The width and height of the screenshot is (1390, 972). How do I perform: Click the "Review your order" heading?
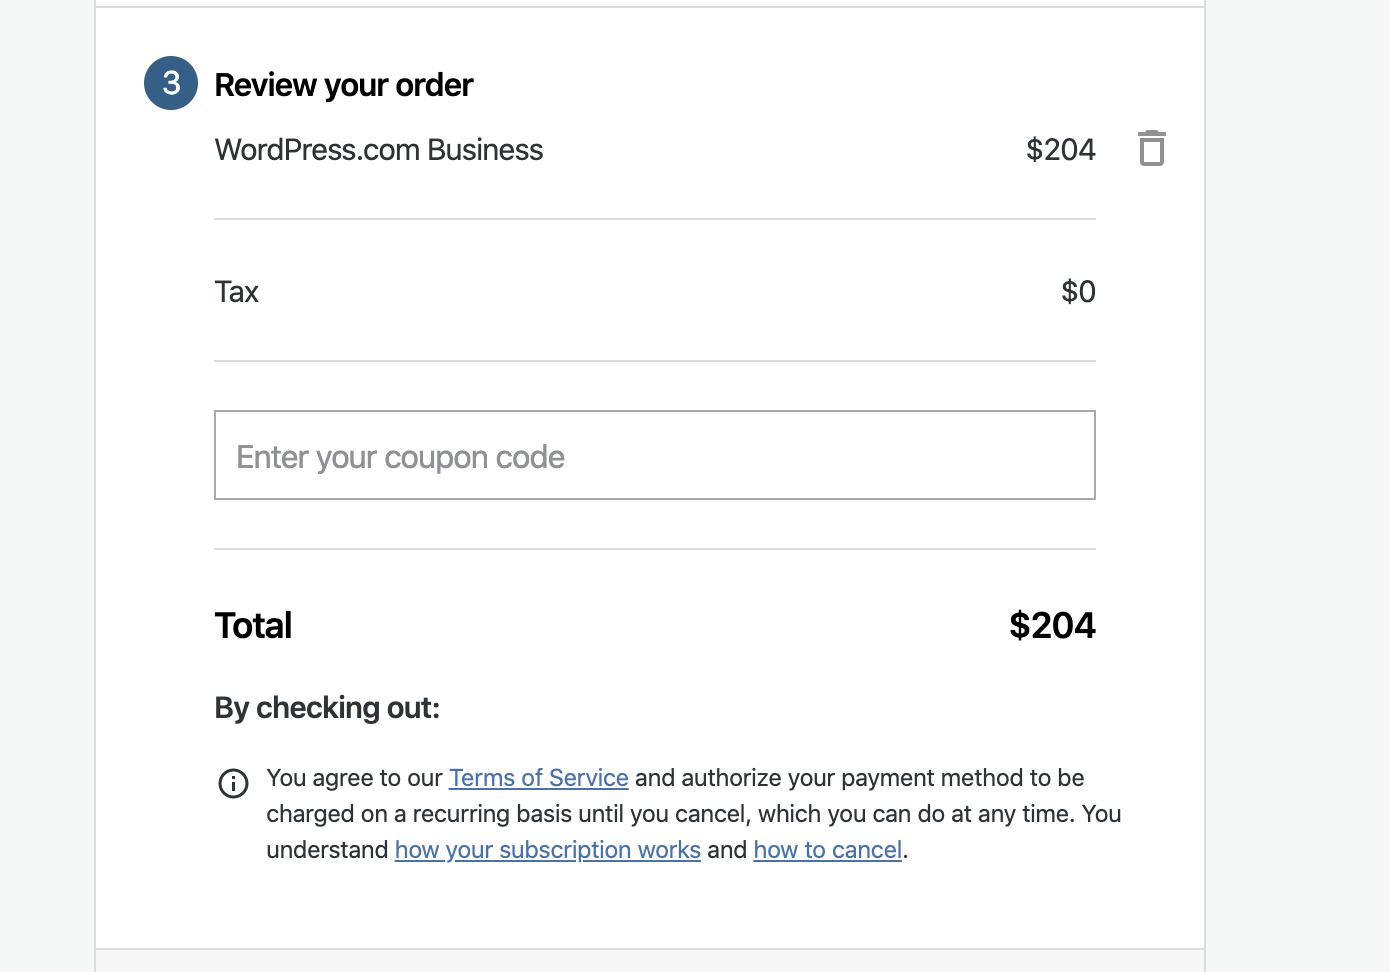pyautogui.click(x=343, y=85)
